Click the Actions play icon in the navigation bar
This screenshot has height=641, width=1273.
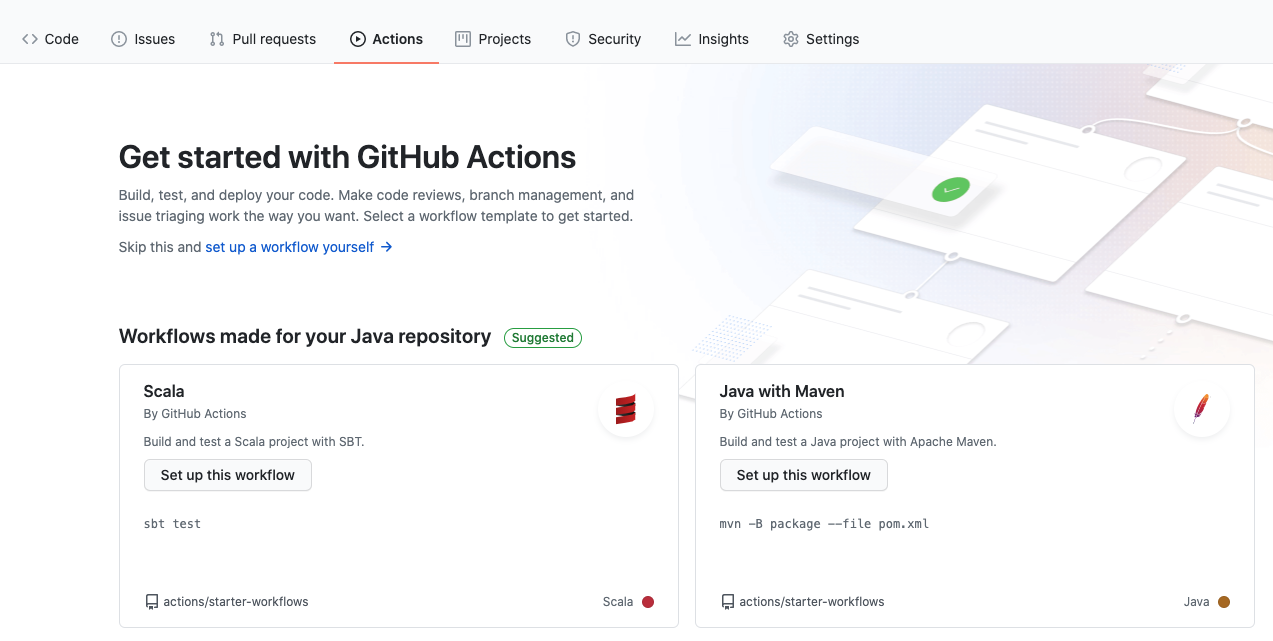point(357,39)
